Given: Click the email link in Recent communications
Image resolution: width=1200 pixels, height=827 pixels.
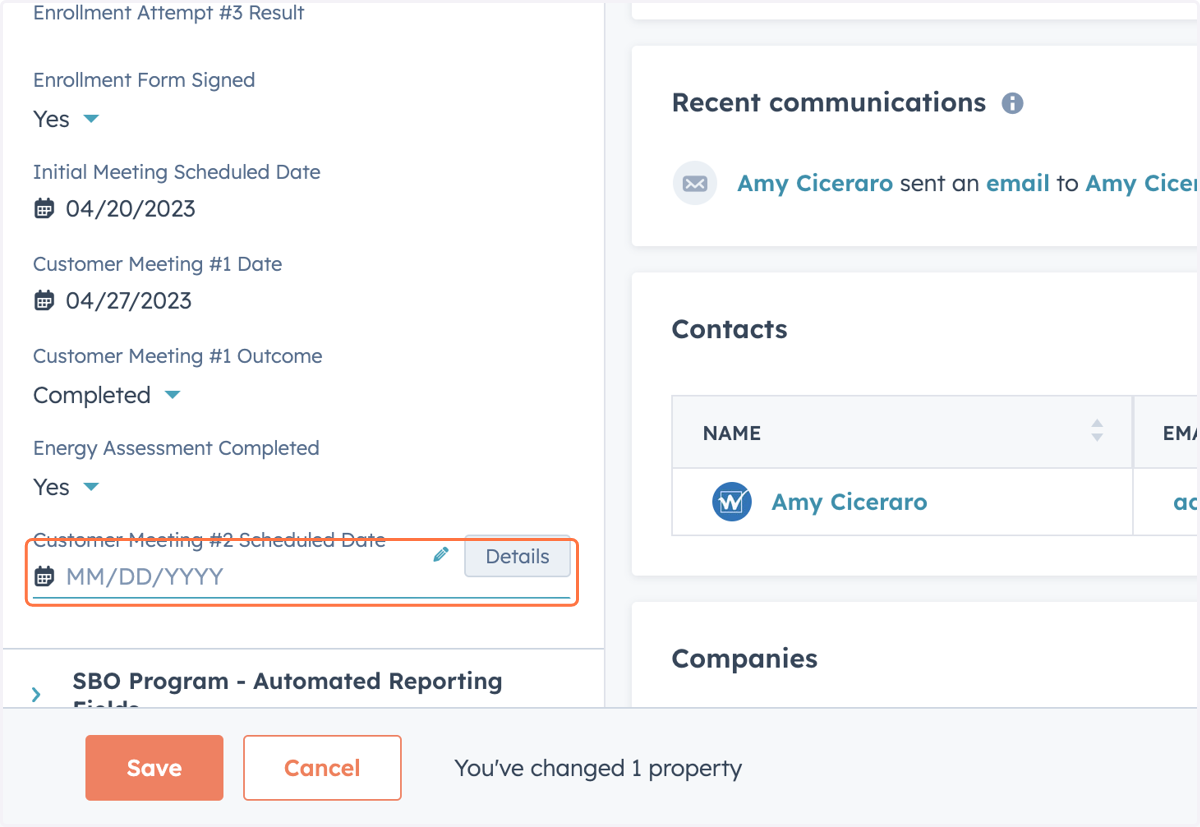Looking at the screenshot, I should [x=1018, y=184].
